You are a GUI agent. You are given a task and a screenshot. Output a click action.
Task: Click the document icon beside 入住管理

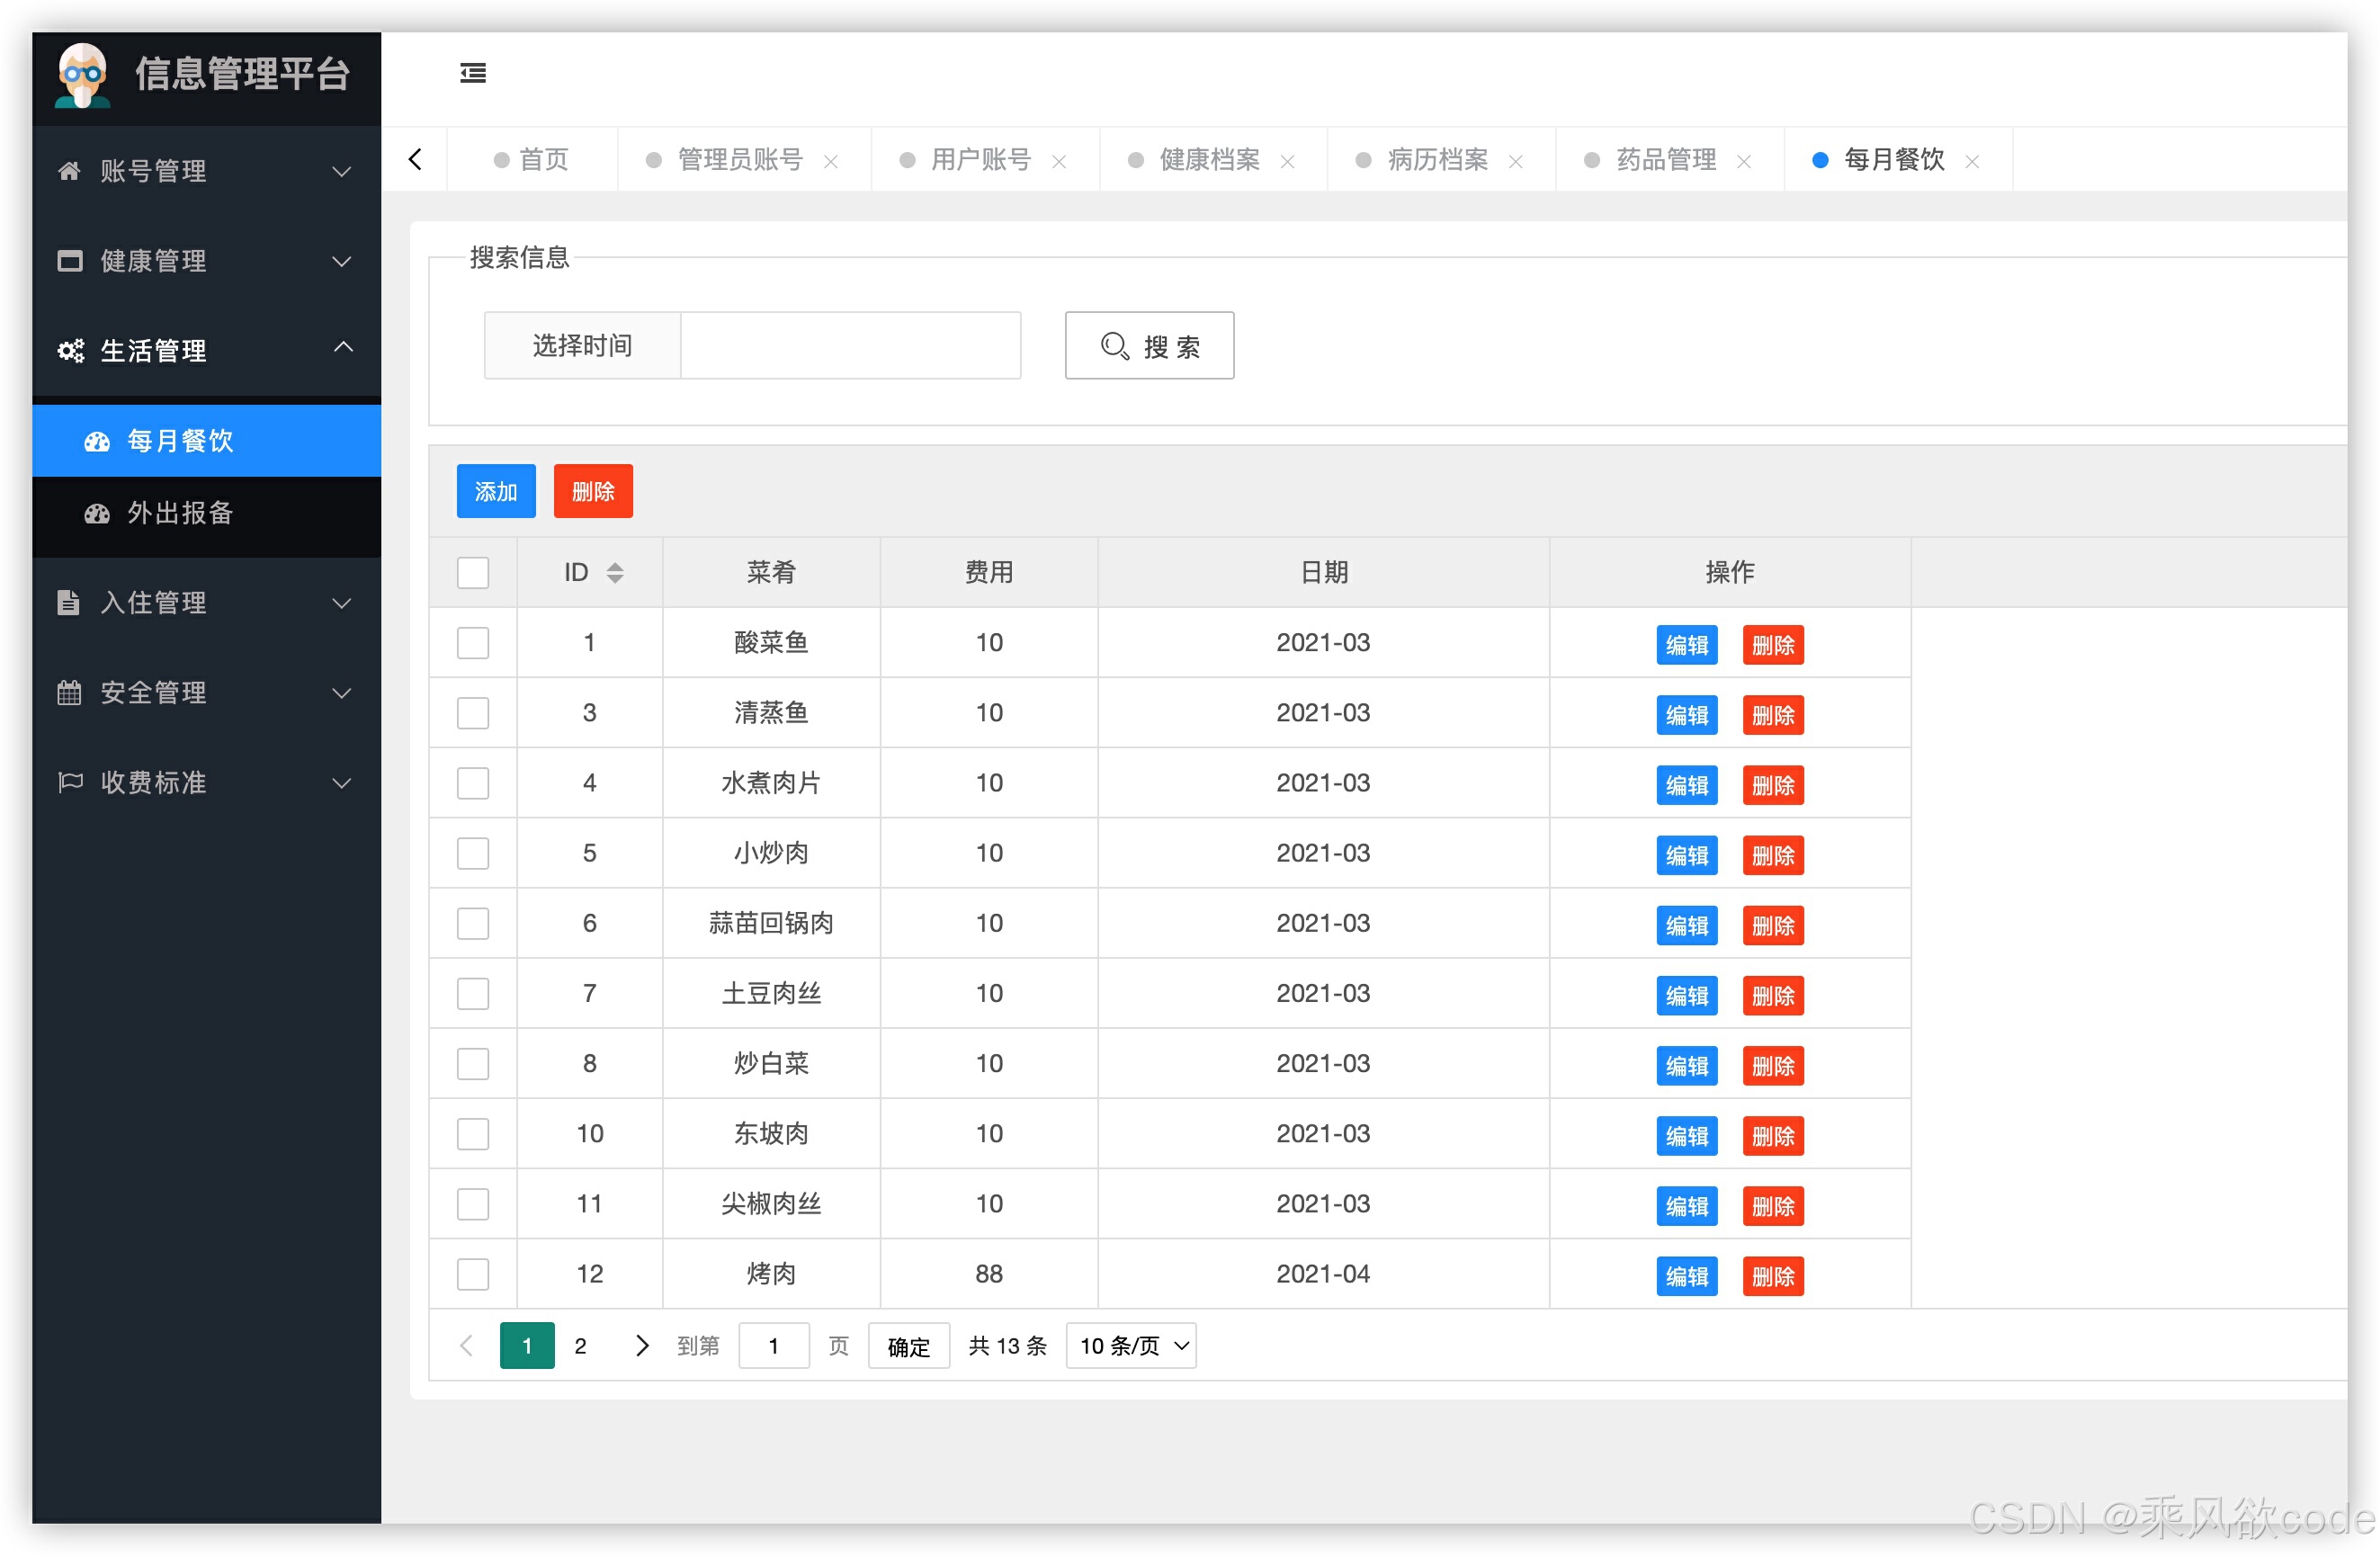click(68, 602)
